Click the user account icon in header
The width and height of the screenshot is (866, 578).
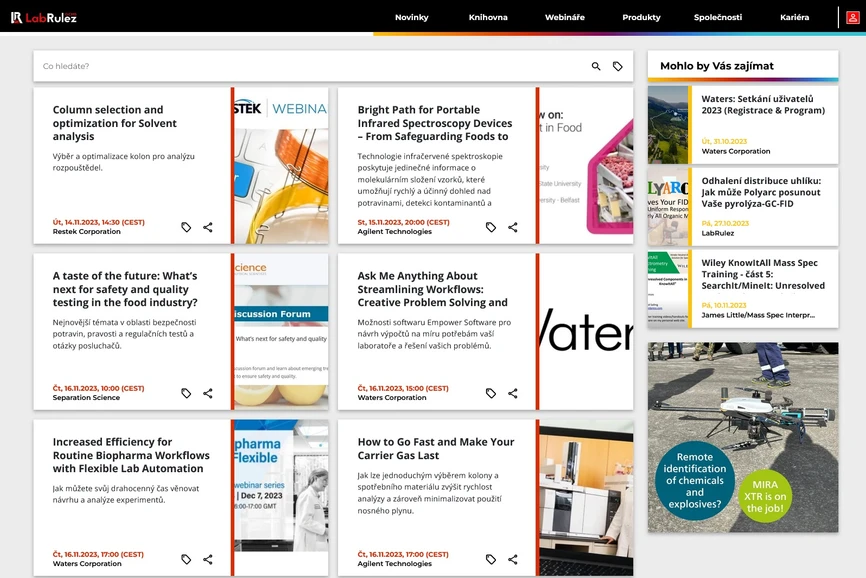854,17
